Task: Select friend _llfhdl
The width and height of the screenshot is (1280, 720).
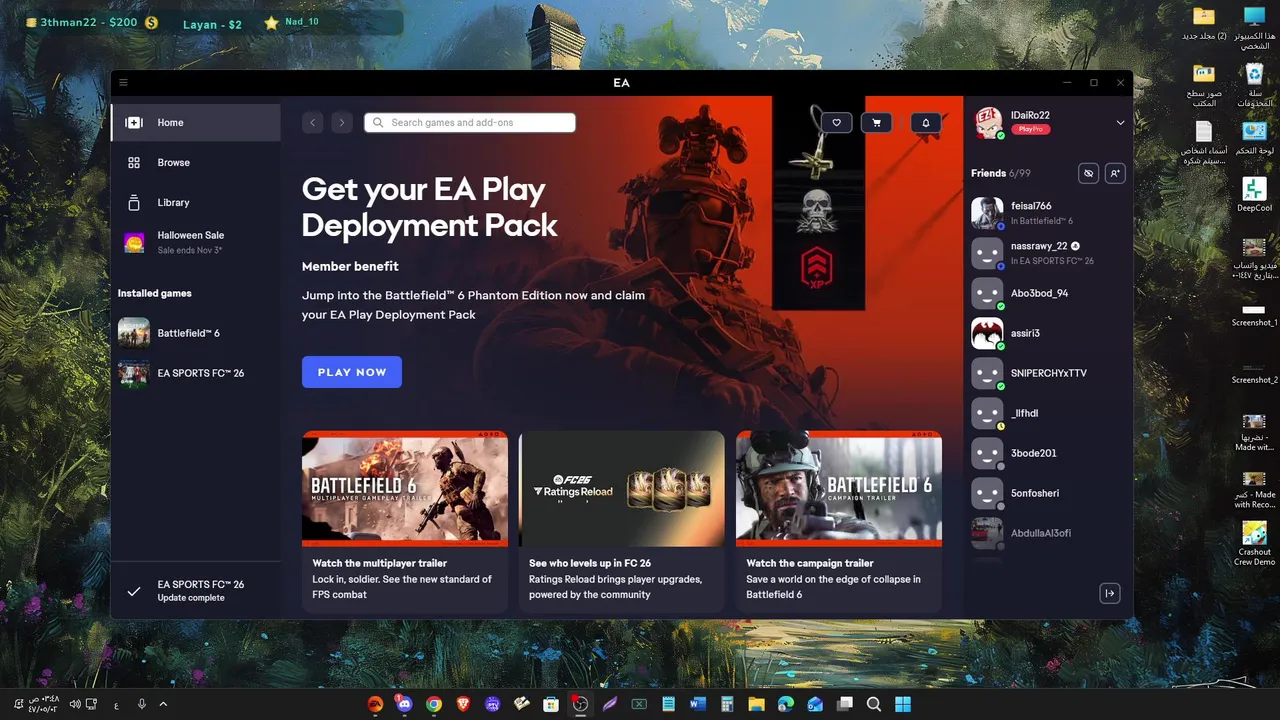Action: click(1048, 413)
